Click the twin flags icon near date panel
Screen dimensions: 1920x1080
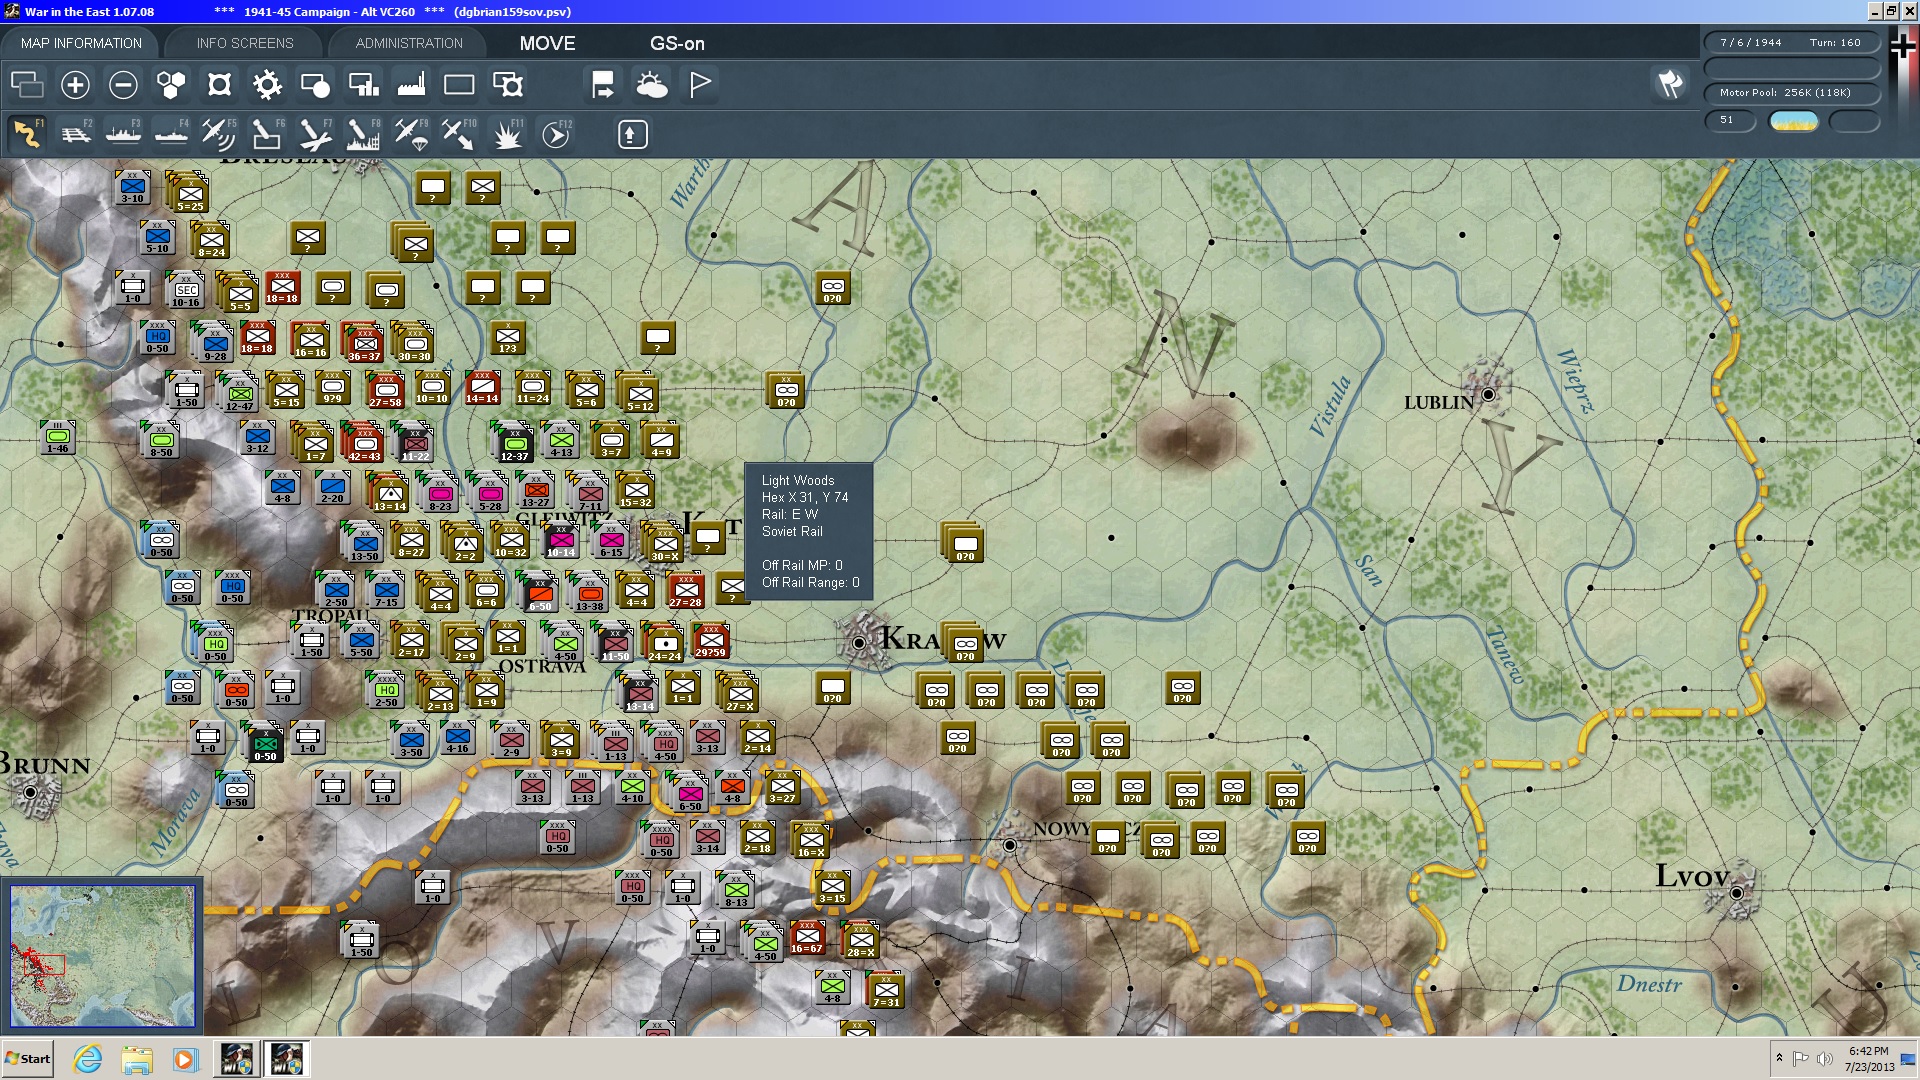pyautogui.click(x=1670, y=84)
